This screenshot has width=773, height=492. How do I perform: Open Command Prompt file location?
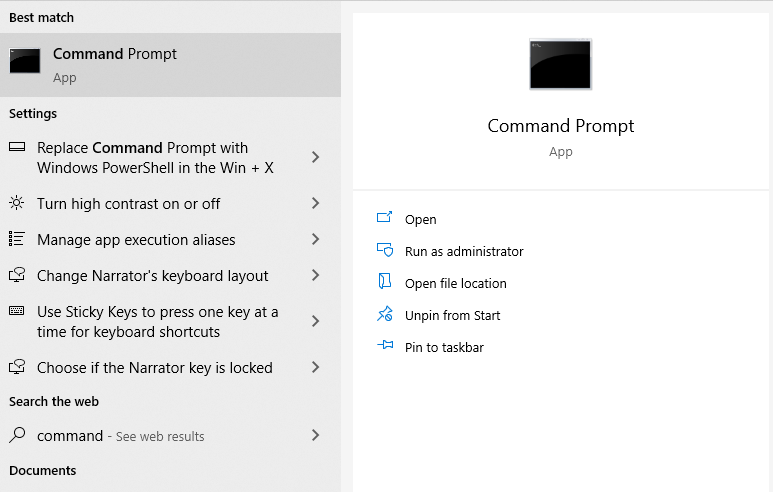(455, 284)
